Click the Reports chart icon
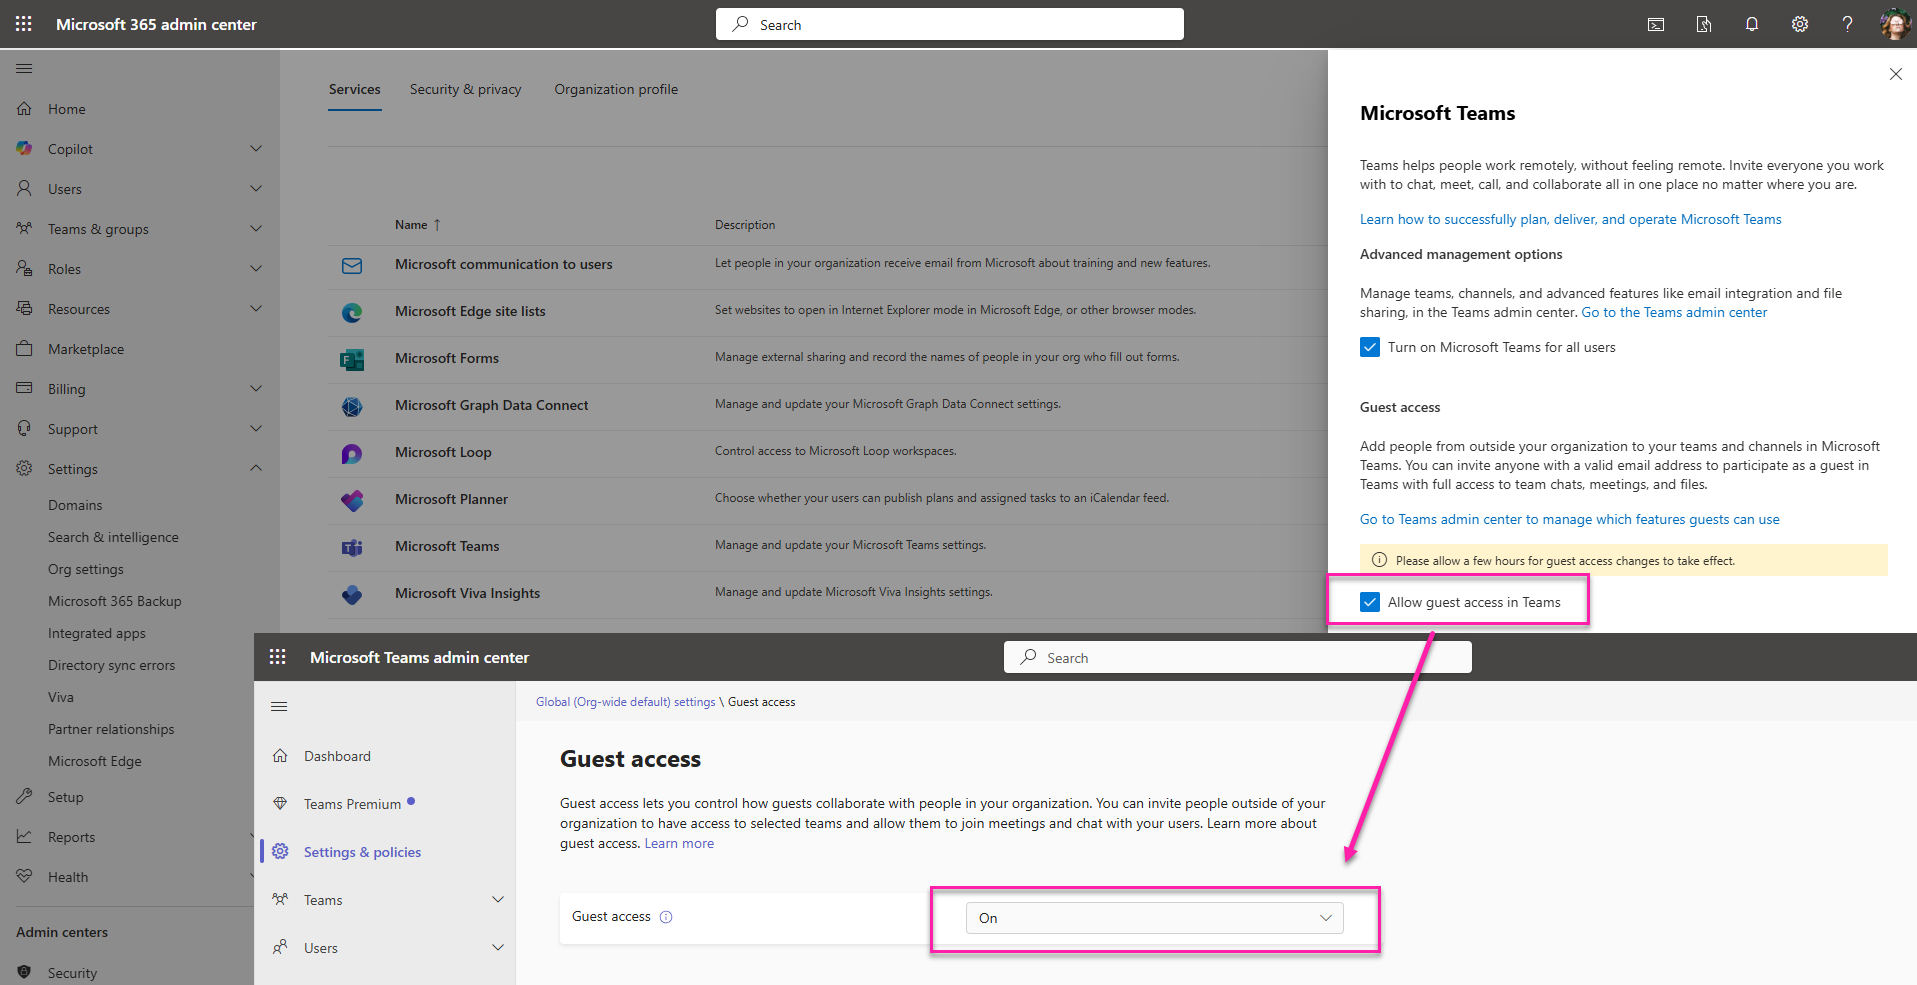 [x=24, y=836]
